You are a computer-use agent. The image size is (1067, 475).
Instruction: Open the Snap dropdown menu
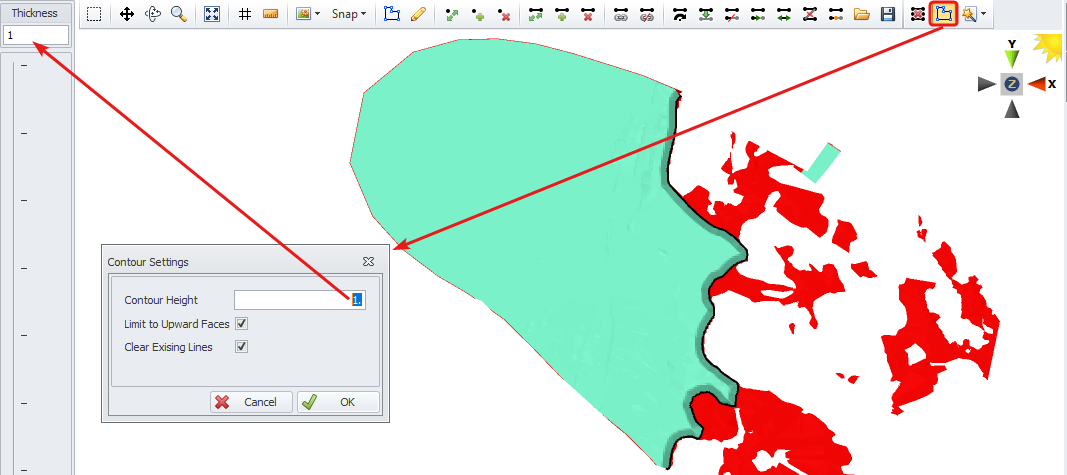(x=349, y=15)
